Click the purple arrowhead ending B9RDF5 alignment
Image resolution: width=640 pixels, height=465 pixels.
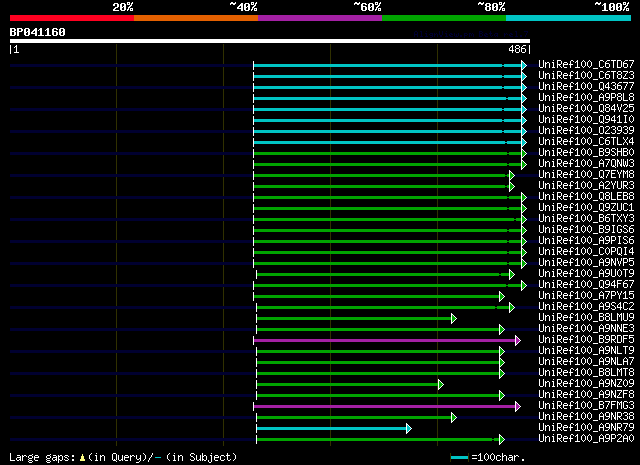518,340
